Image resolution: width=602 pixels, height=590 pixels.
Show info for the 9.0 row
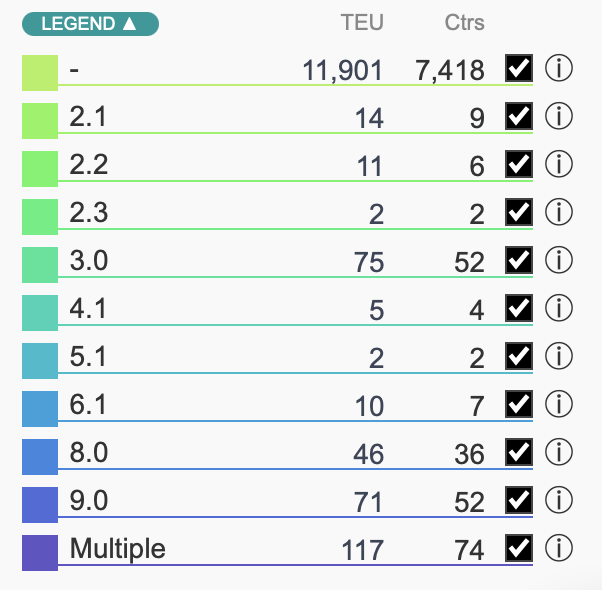pyautogui.click(x=558, y=501)
